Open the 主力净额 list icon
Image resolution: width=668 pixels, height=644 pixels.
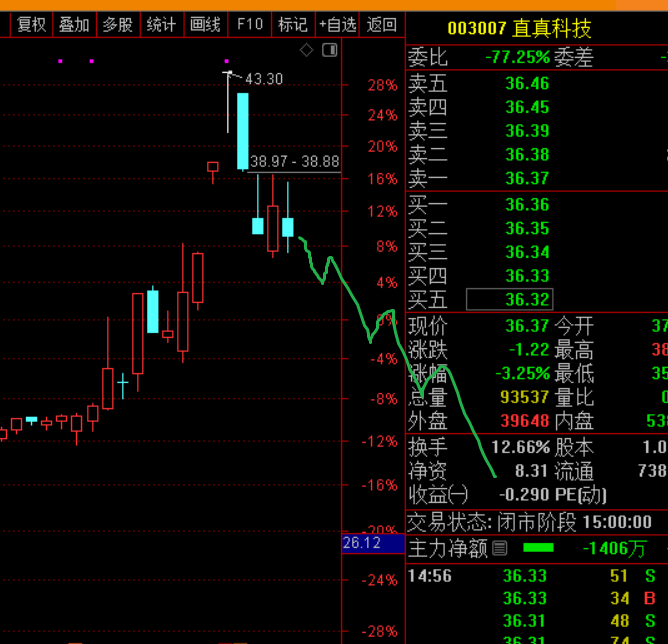tap(500, 548)
